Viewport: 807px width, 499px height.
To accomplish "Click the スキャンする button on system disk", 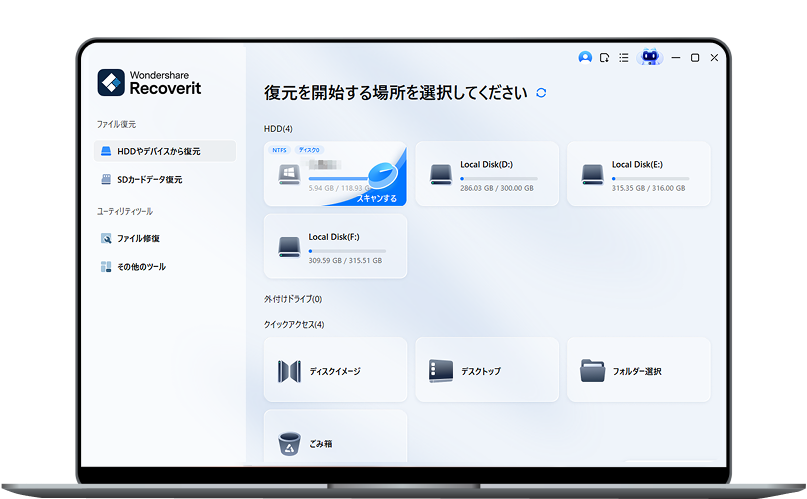I will tap(377, 198).
